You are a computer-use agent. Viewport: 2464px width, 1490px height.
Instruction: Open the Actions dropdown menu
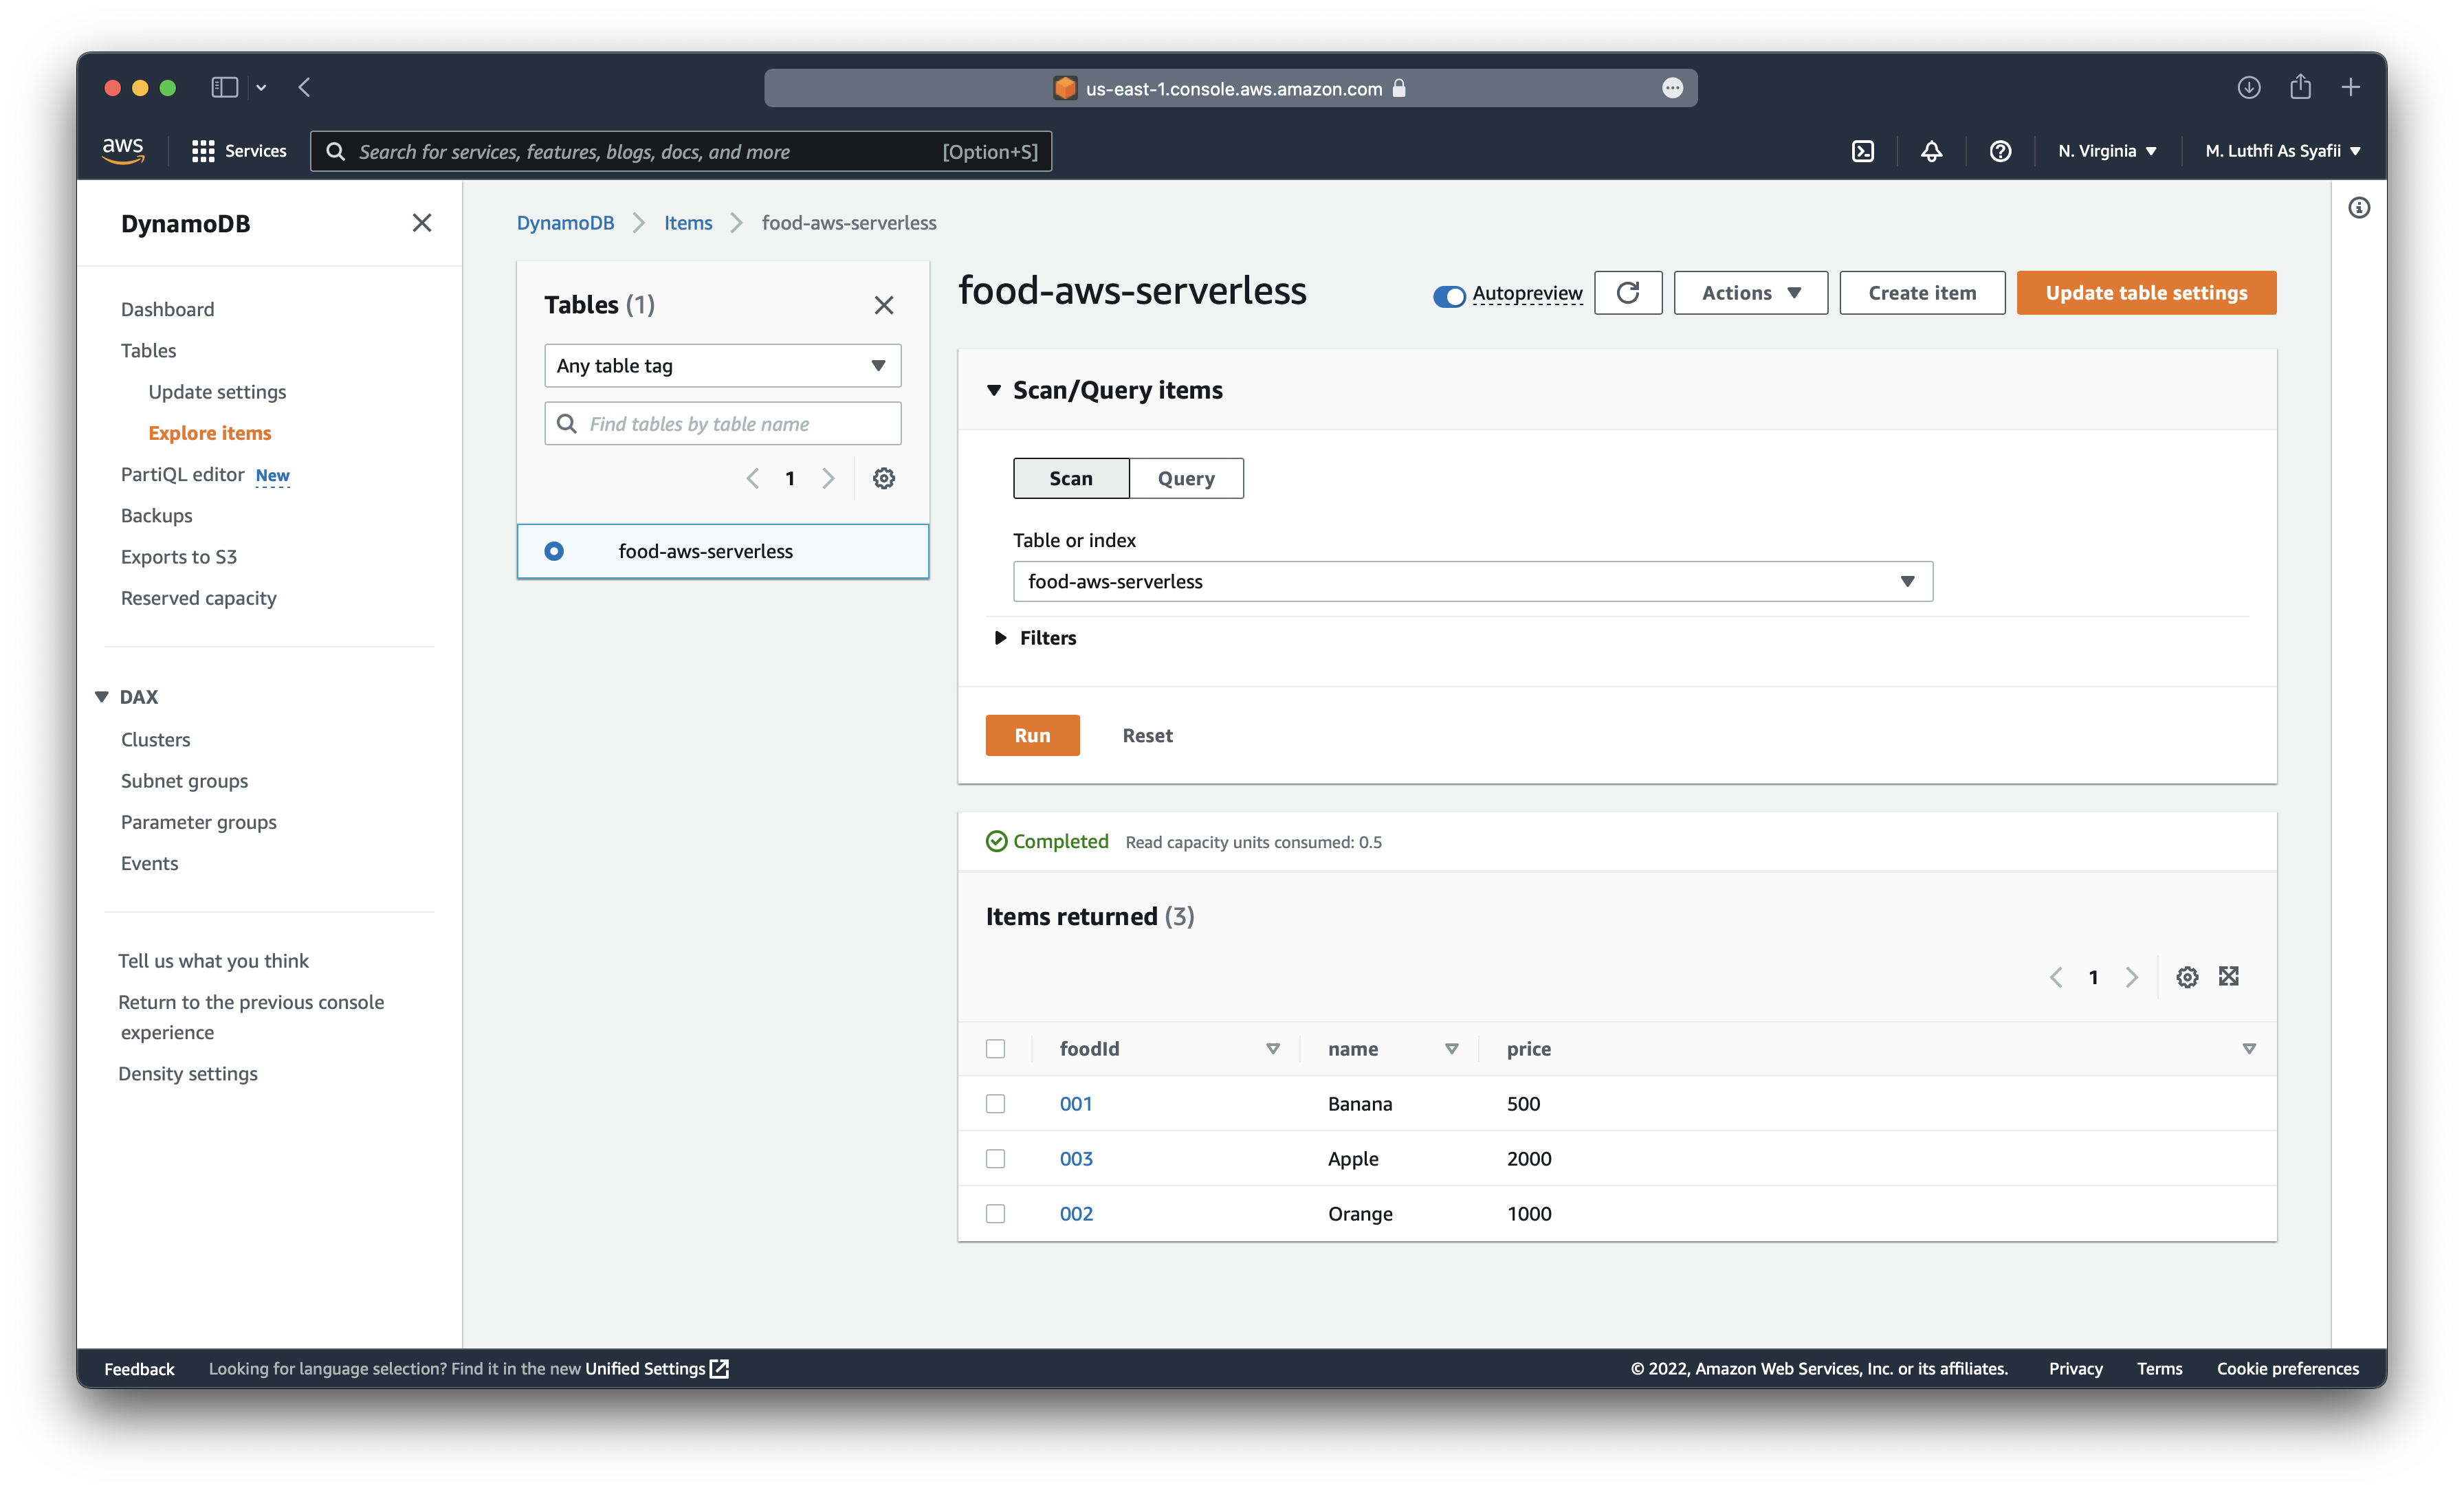[x=1750, y=293]
